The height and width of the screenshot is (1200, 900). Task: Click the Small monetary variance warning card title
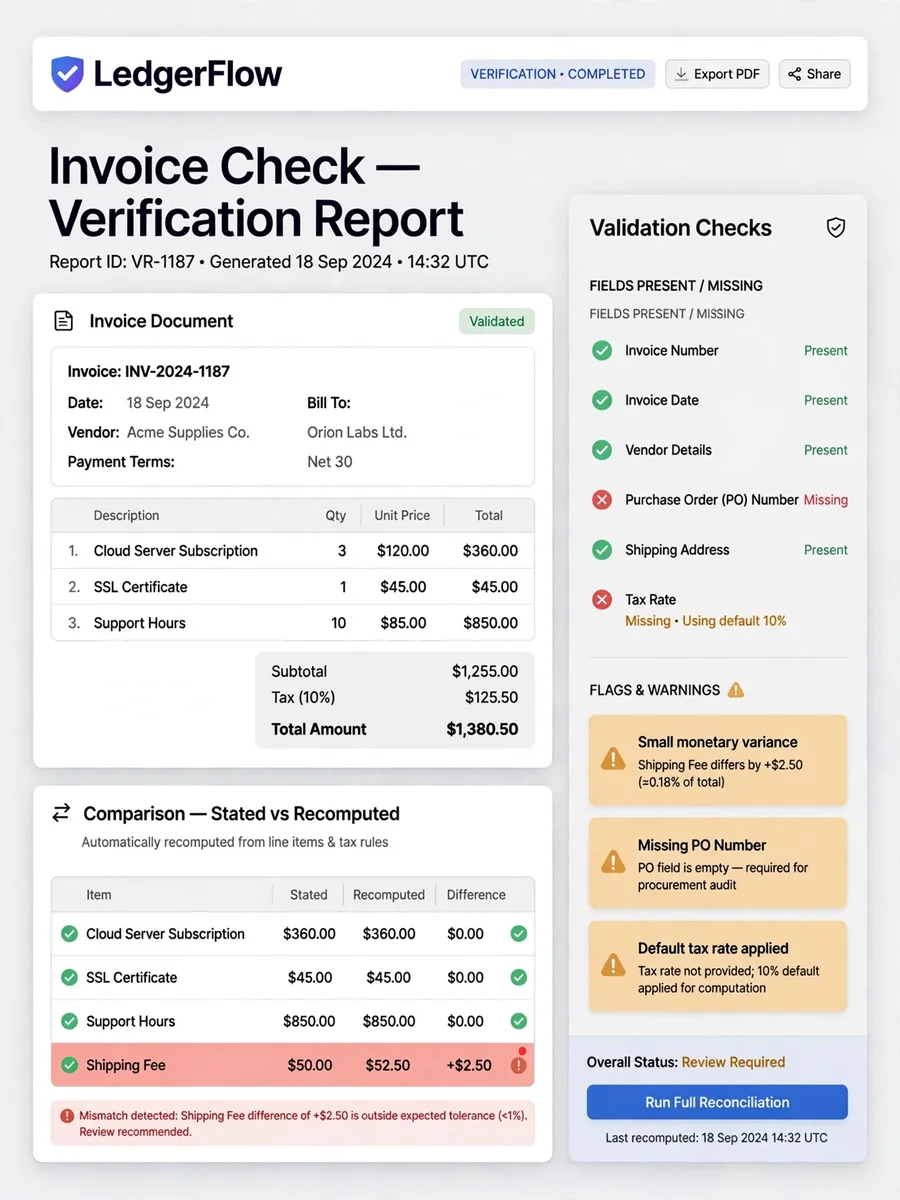click(x=718, y=742)
